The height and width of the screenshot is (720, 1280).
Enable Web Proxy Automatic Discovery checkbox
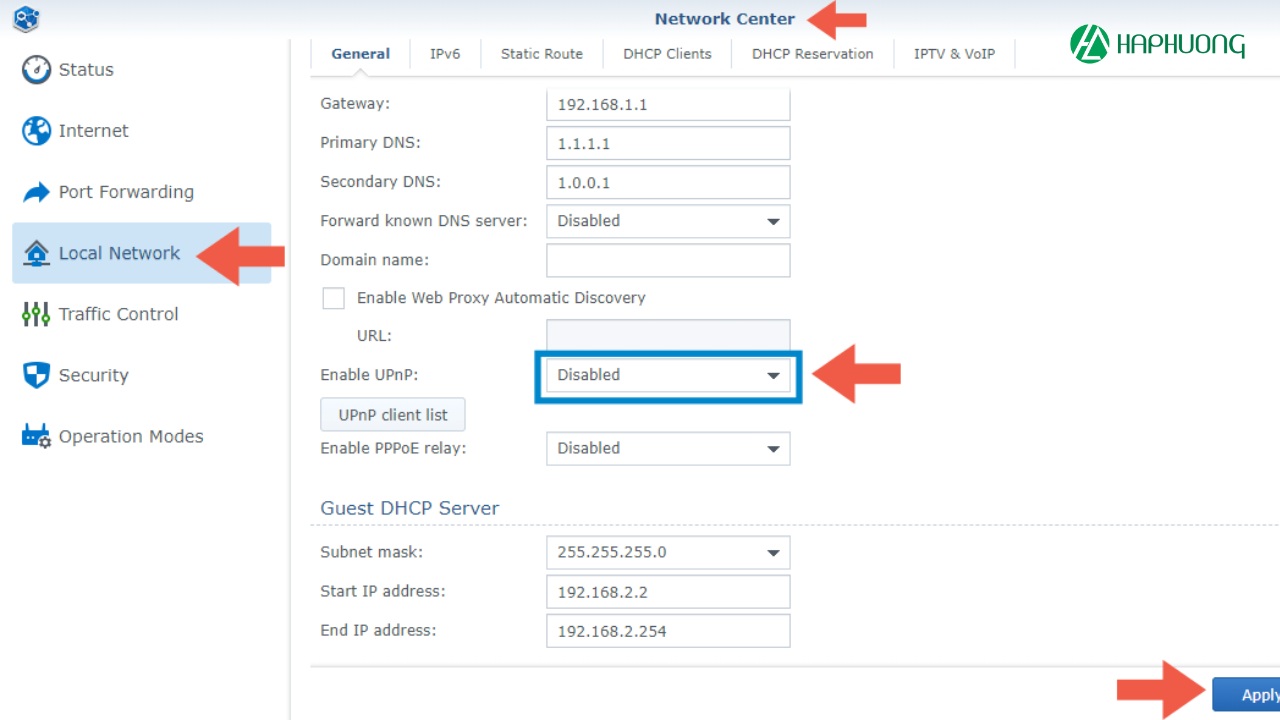333,298
